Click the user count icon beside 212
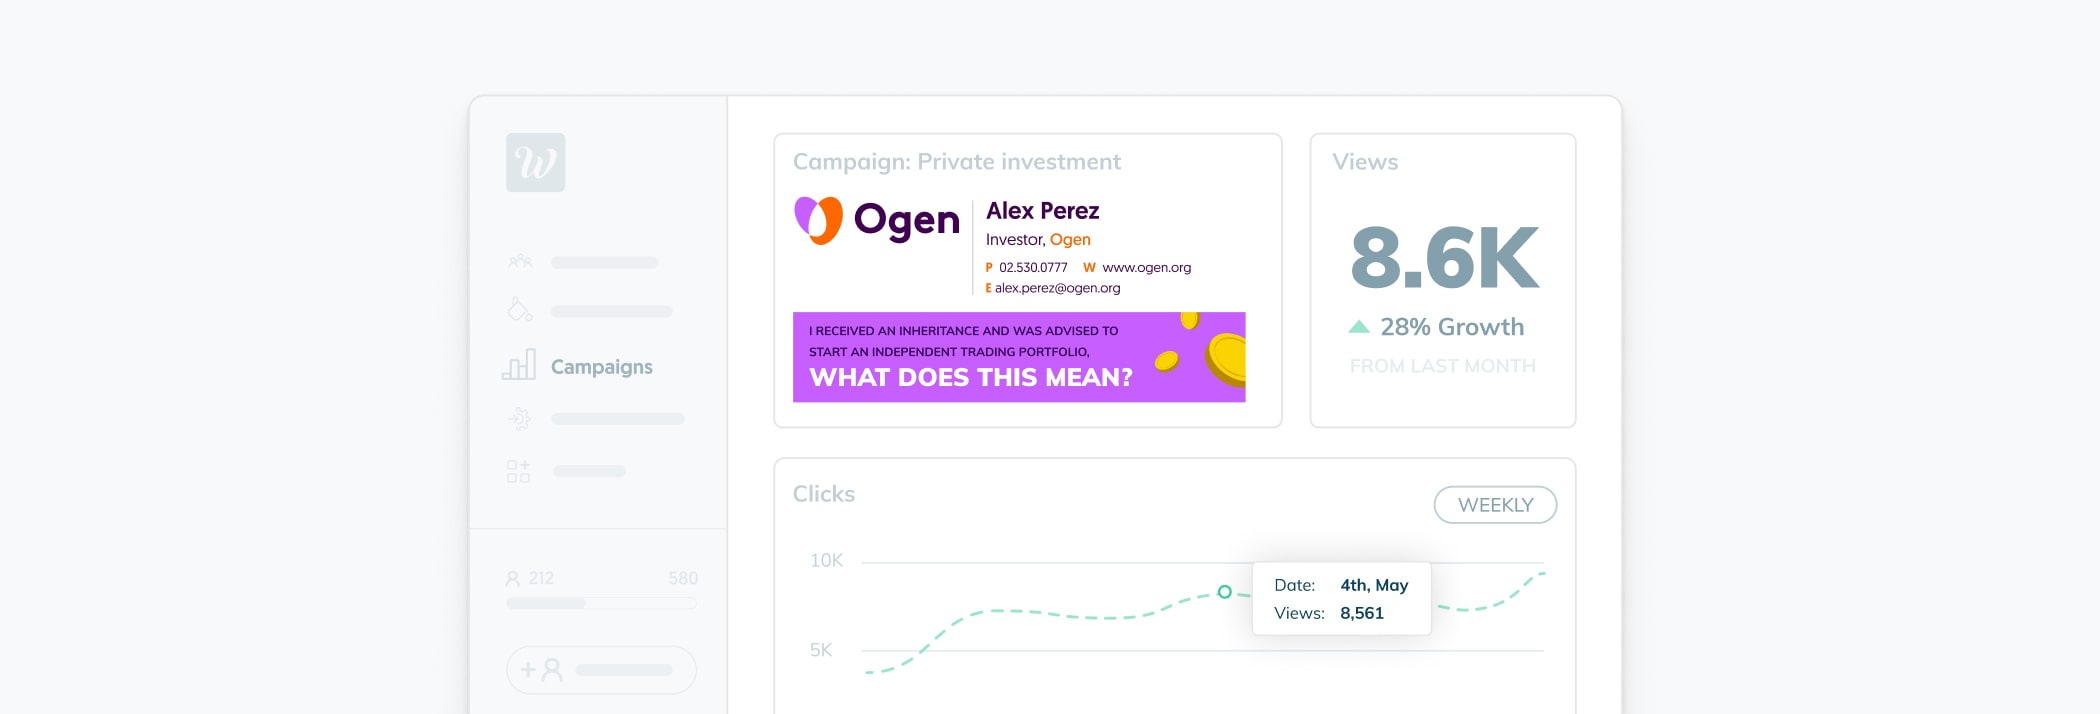The image size is (2100, 714). (x=513, y=578)
